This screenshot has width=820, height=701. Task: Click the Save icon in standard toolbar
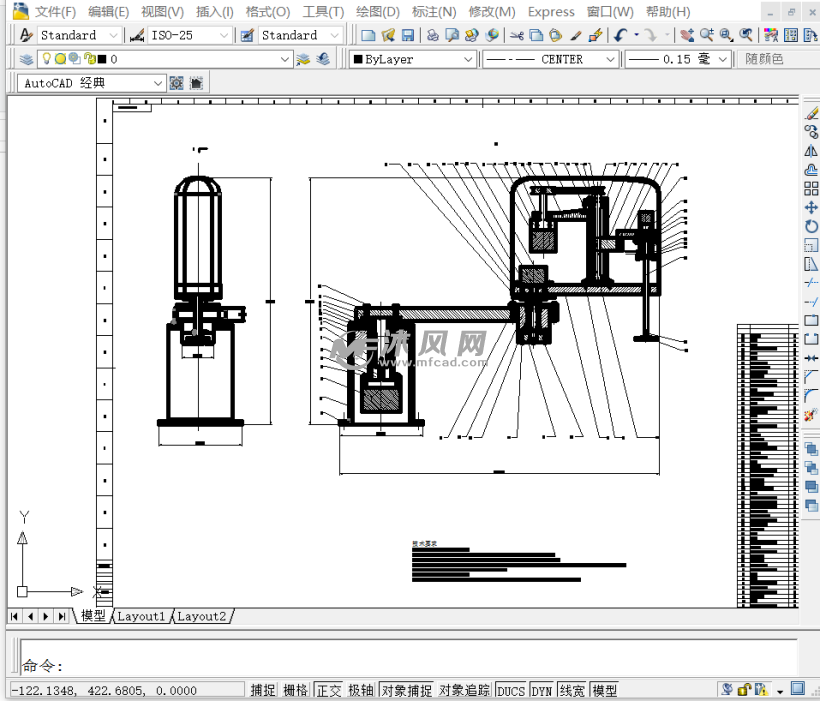tap(407, 35)
